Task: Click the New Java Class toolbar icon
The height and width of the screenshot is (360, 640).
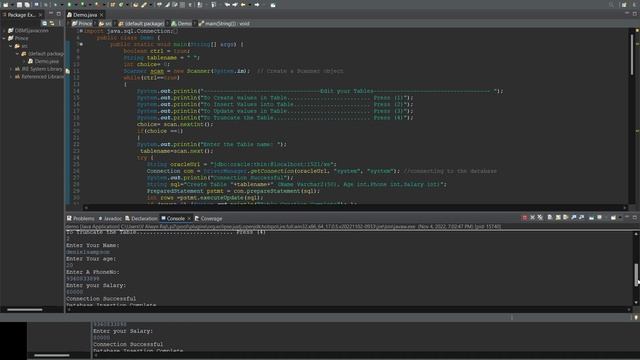Action: pos(121,4)
